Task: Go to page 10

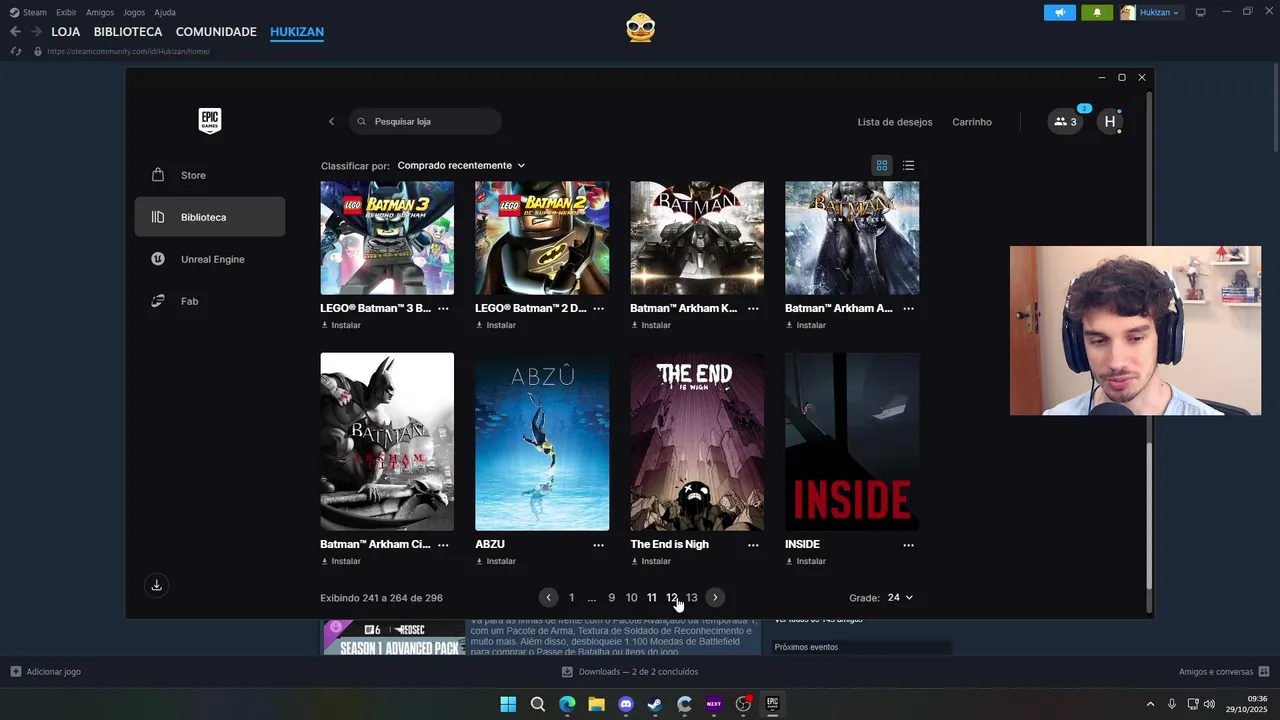Action: 632,598
